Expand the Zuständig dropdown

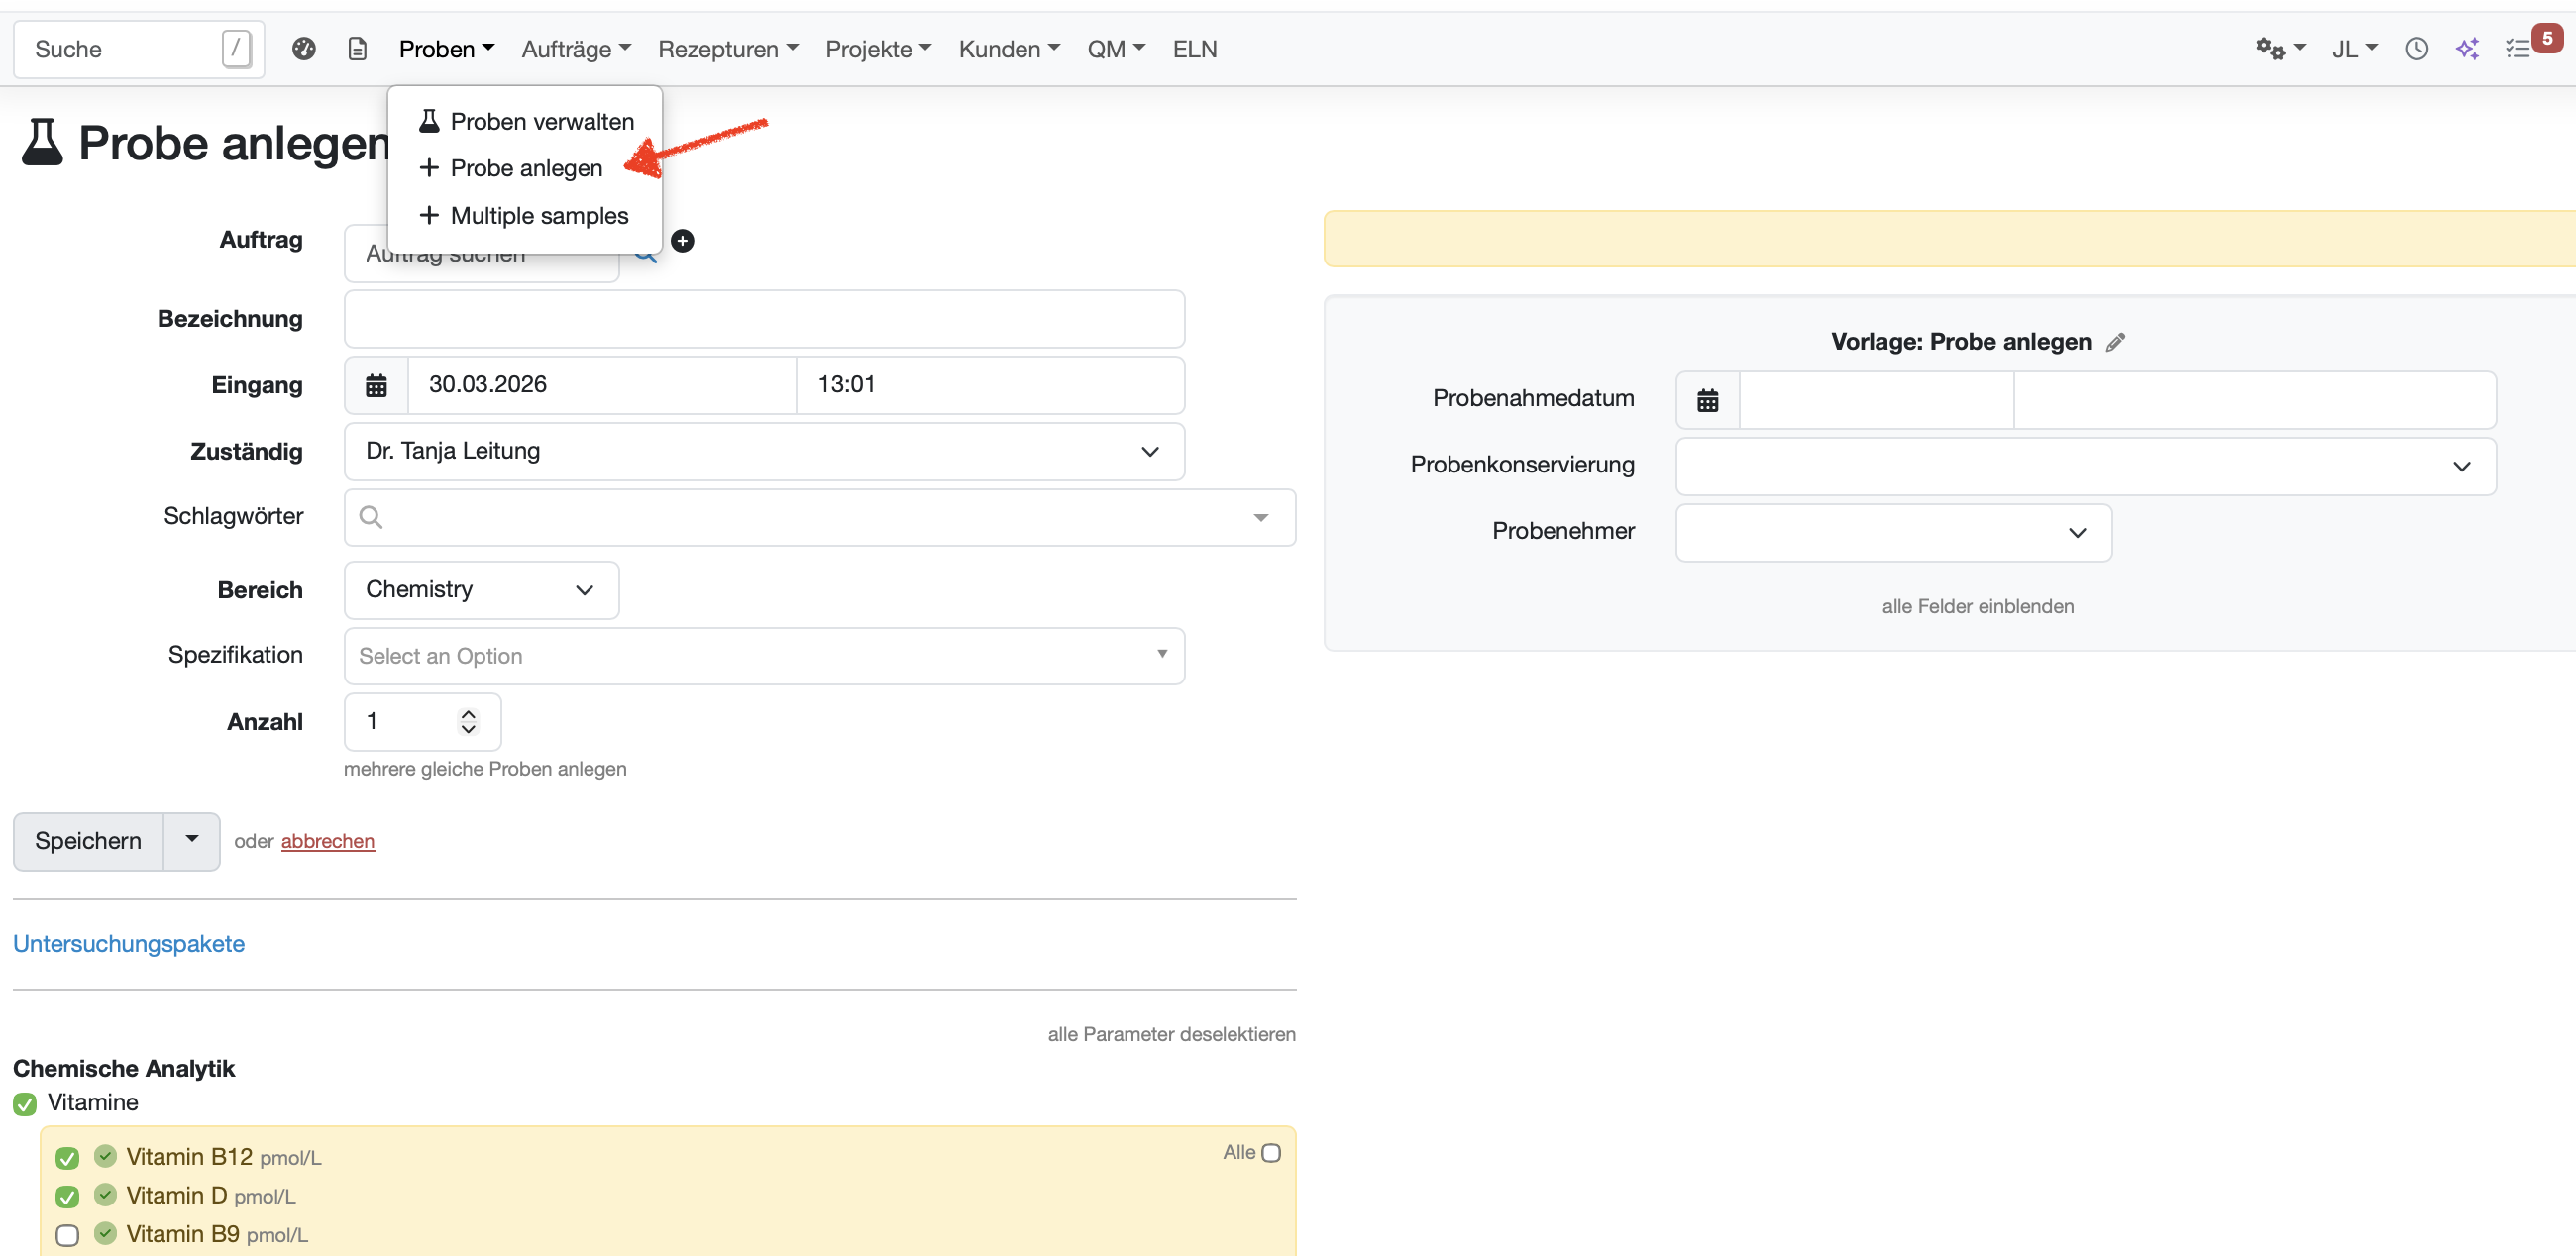pos(764,451)
